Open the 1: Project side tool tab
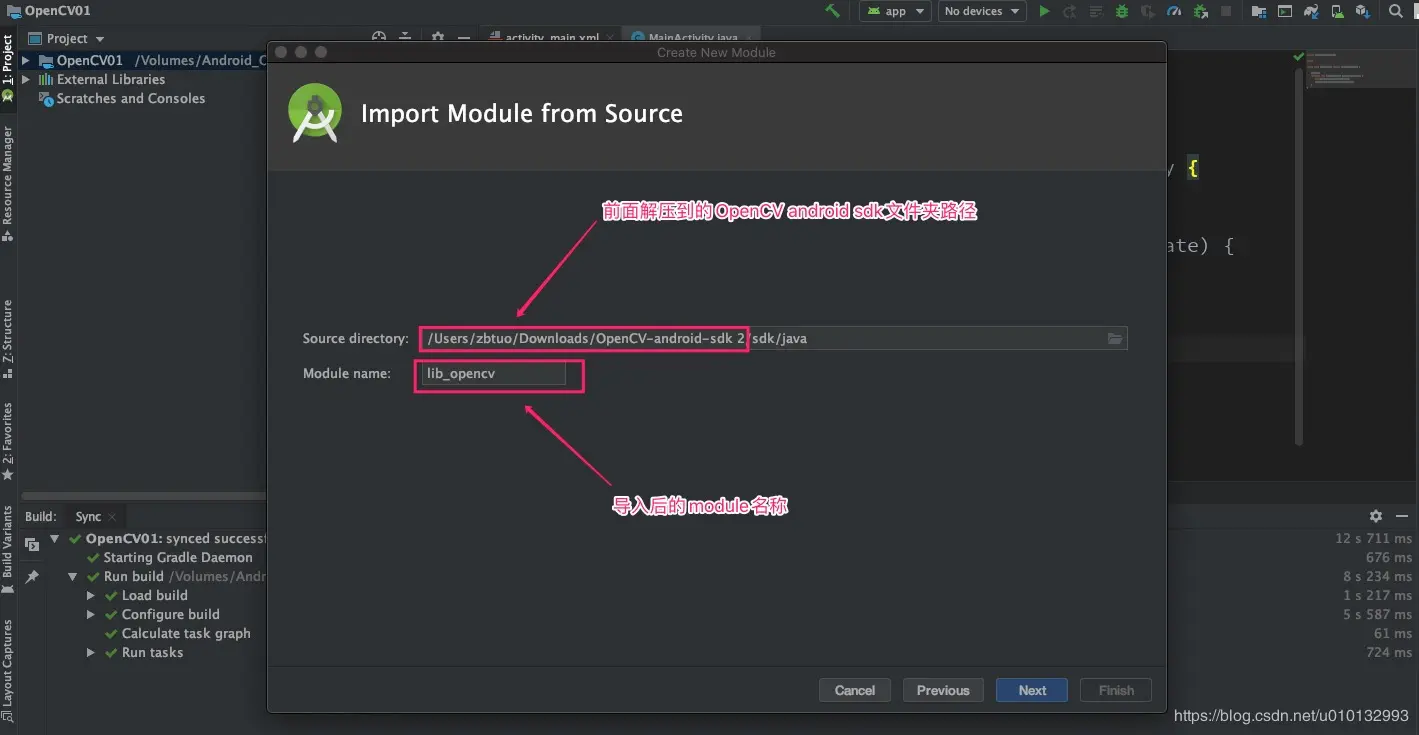Screen dimensions: 1419x735 point(8,67)
